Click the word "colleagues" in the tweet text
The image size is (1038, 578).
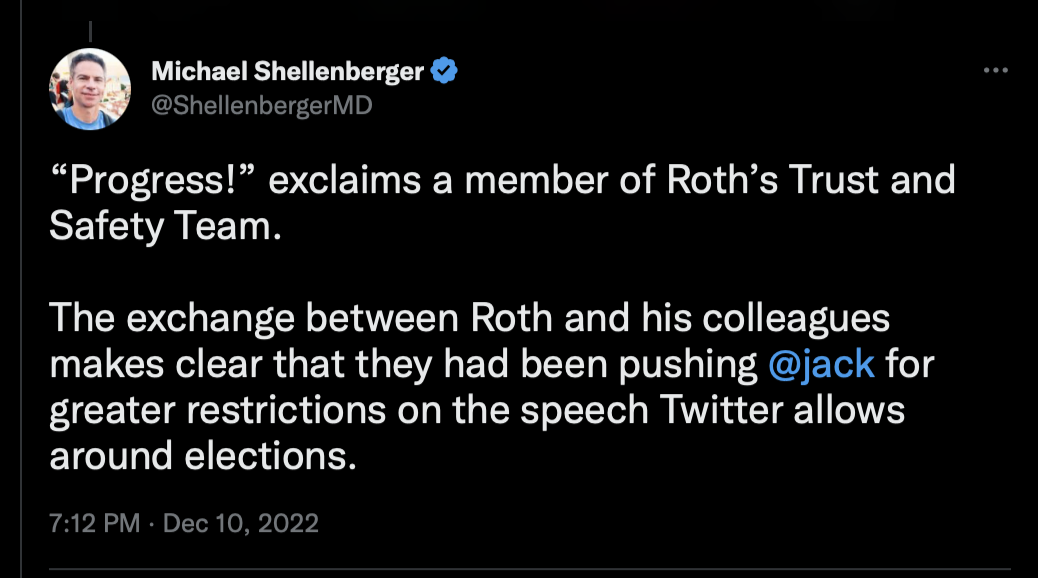coord(796,318)
